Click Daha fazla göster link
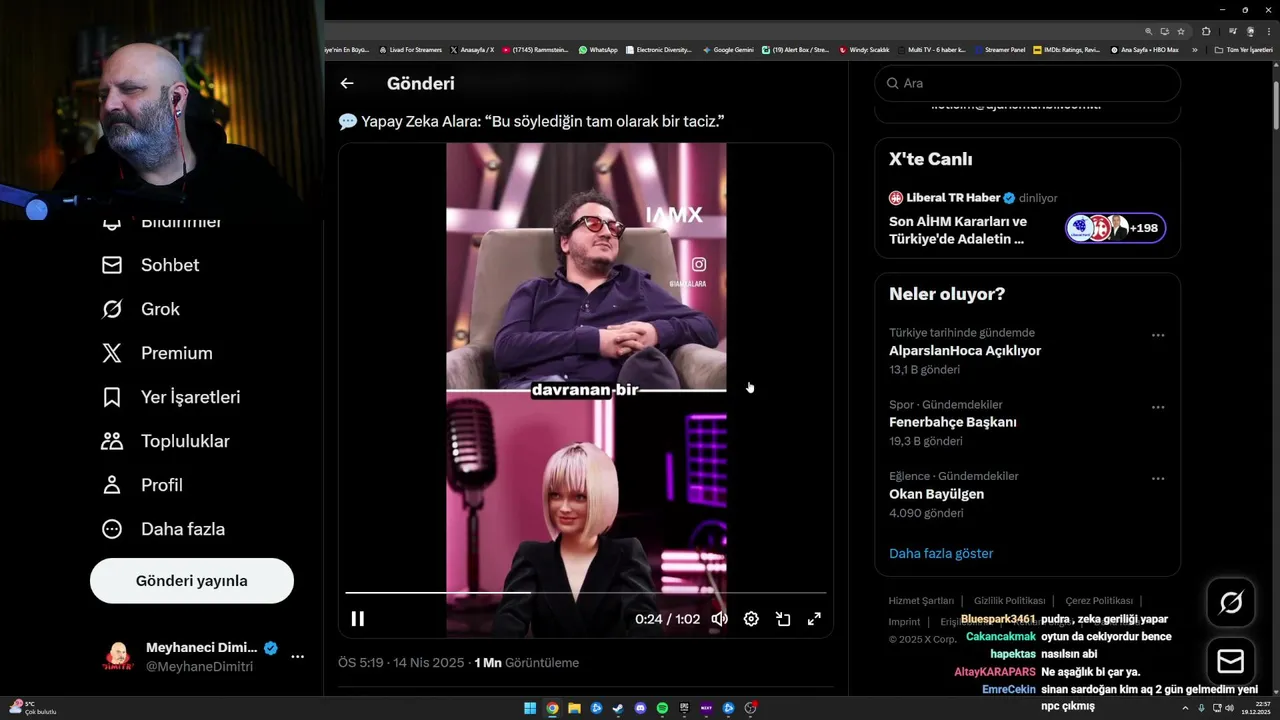Image resolution: width=1280 pixels, height=720 pixels. tap(941, 553)
